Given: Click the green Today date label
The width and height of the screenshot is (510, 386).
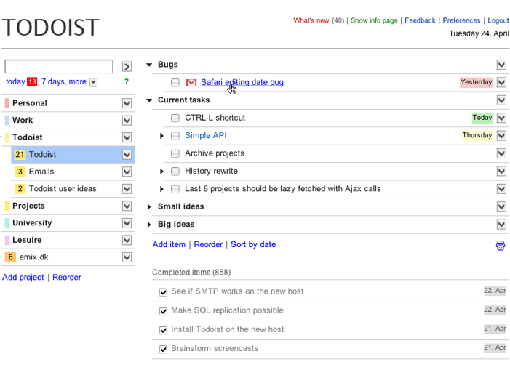Looking at the screenshot, I should [x=482, y=118].
